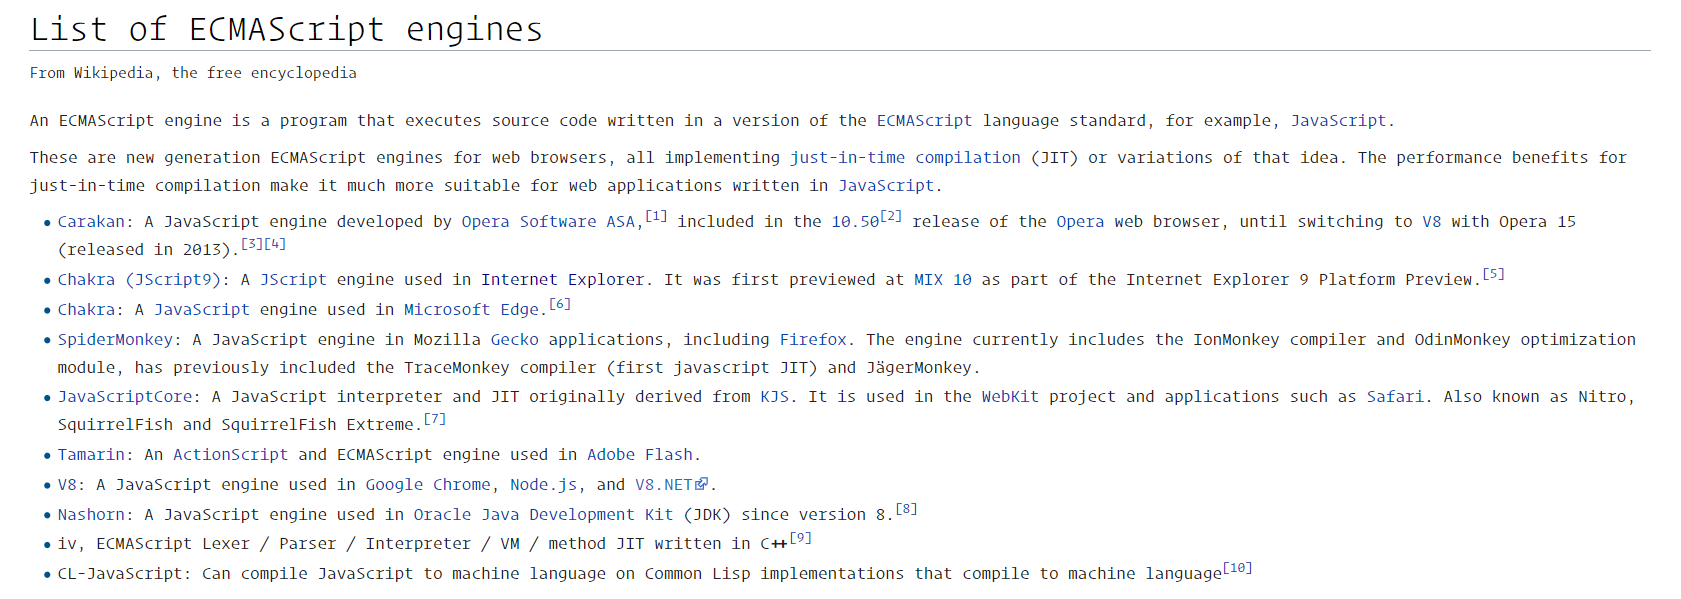1681x599 pixels.
Task: Open the SpiderMonkey link
Action: point(115,340)
